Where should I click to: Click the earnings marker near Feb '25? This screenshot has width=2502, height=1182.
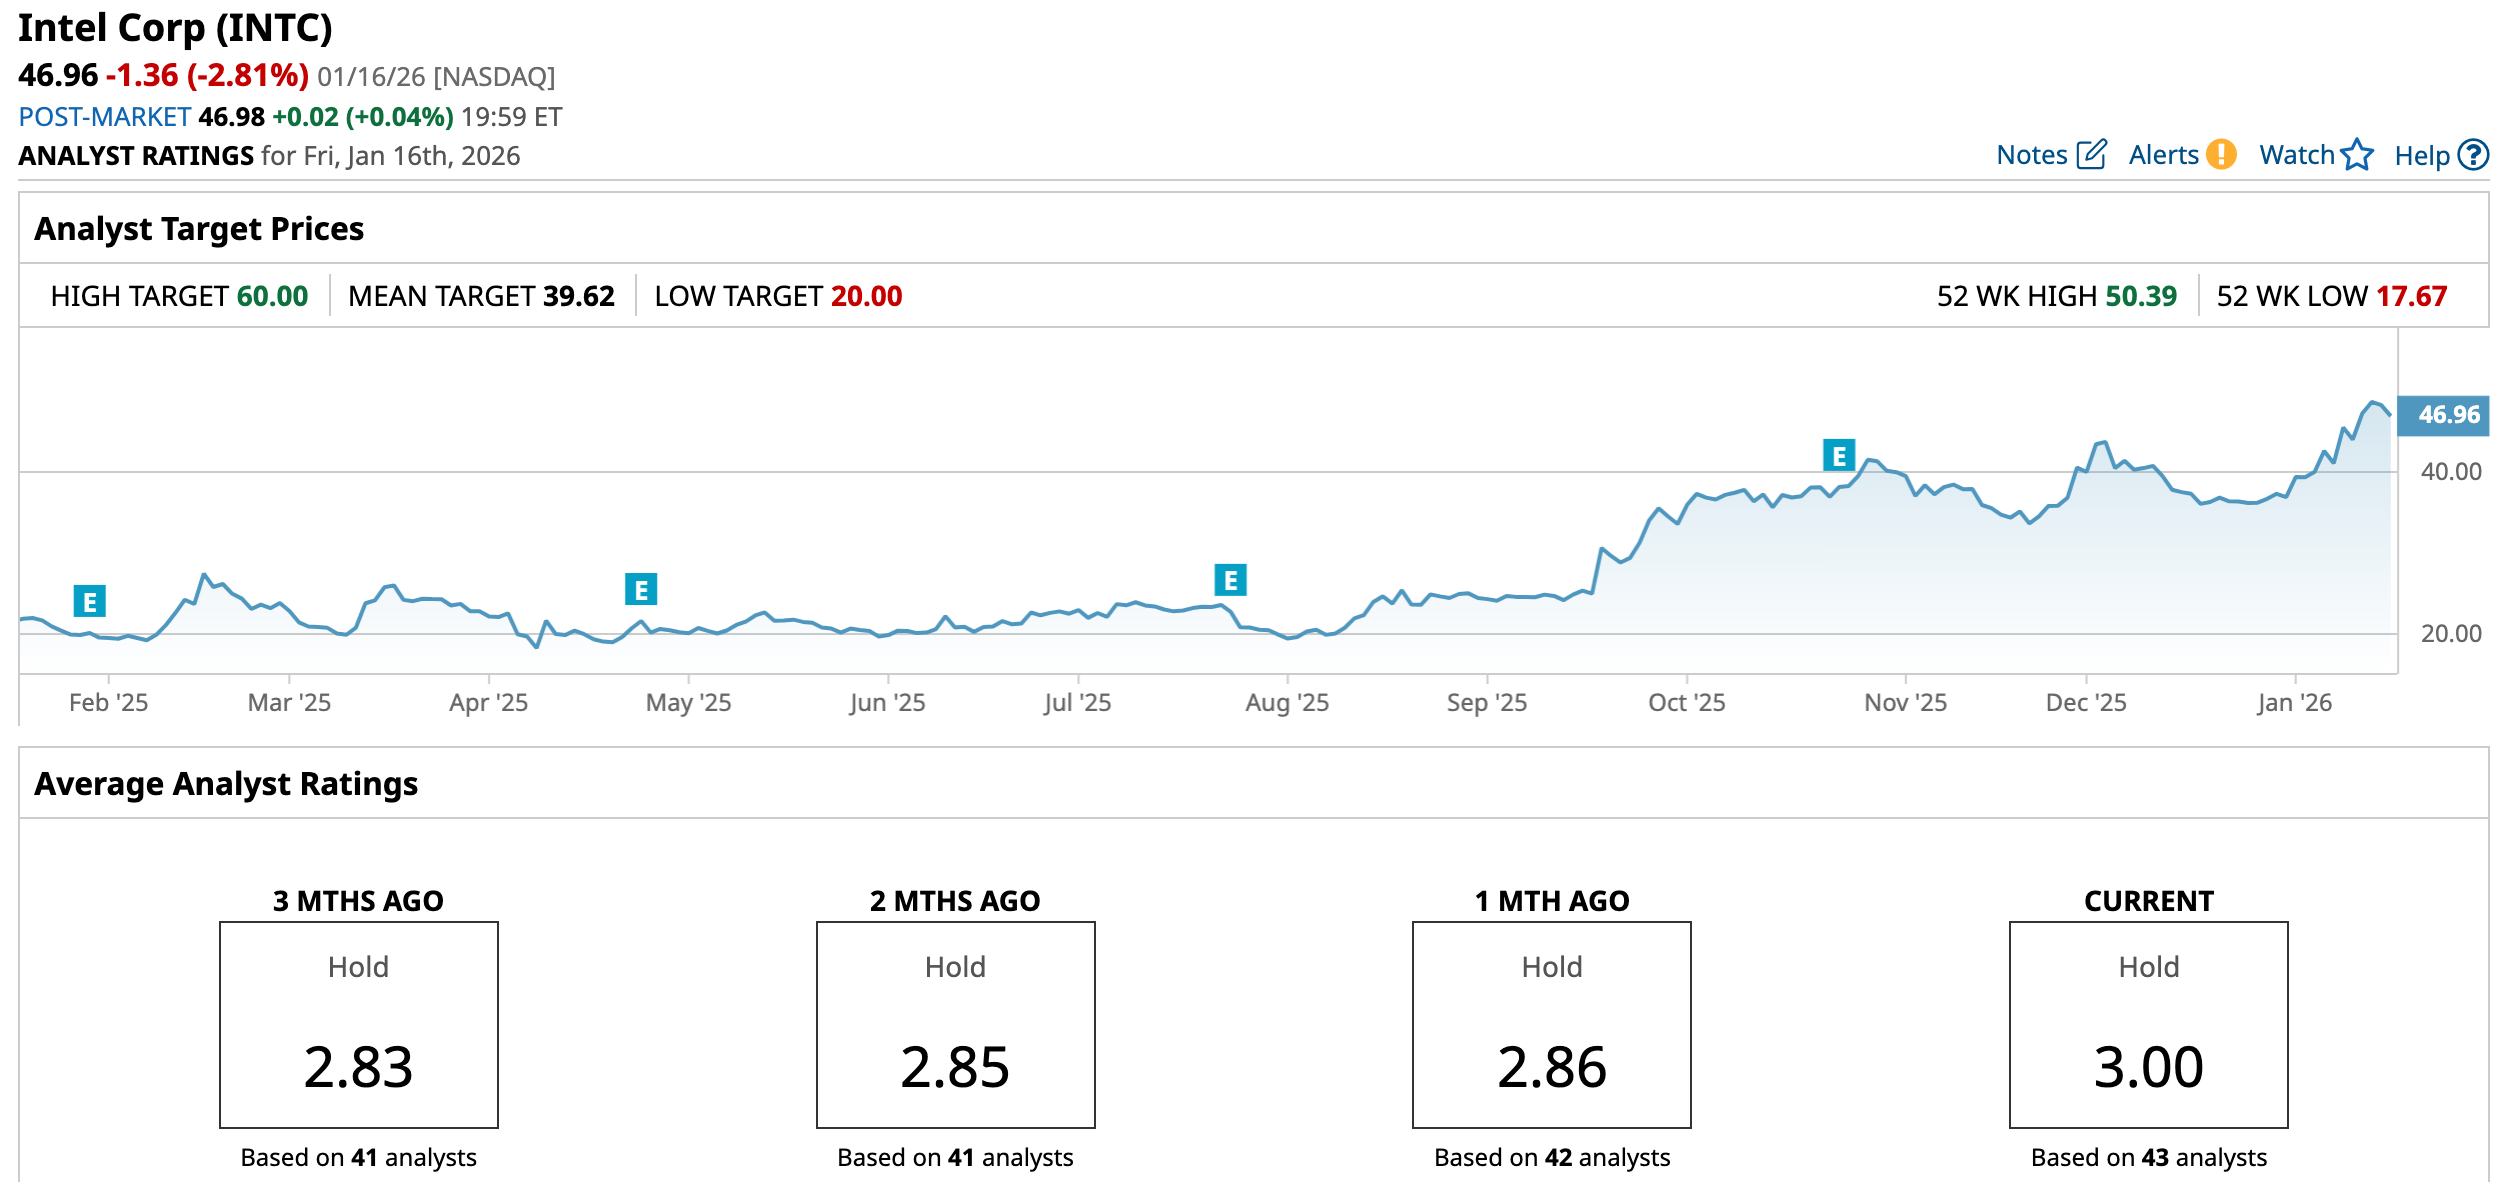pyautogui.click(x=90, y=602)
